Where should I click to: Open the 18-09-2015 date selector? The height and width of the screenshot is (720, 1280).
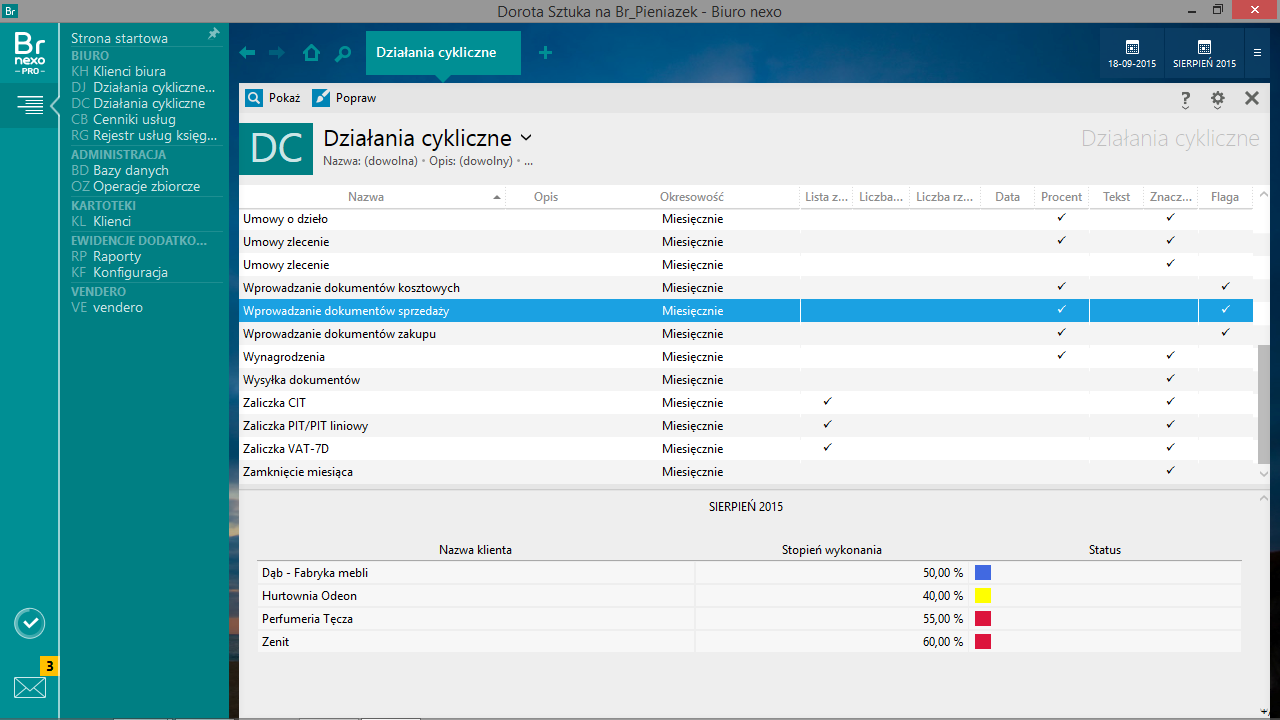tap(1132, 53)
